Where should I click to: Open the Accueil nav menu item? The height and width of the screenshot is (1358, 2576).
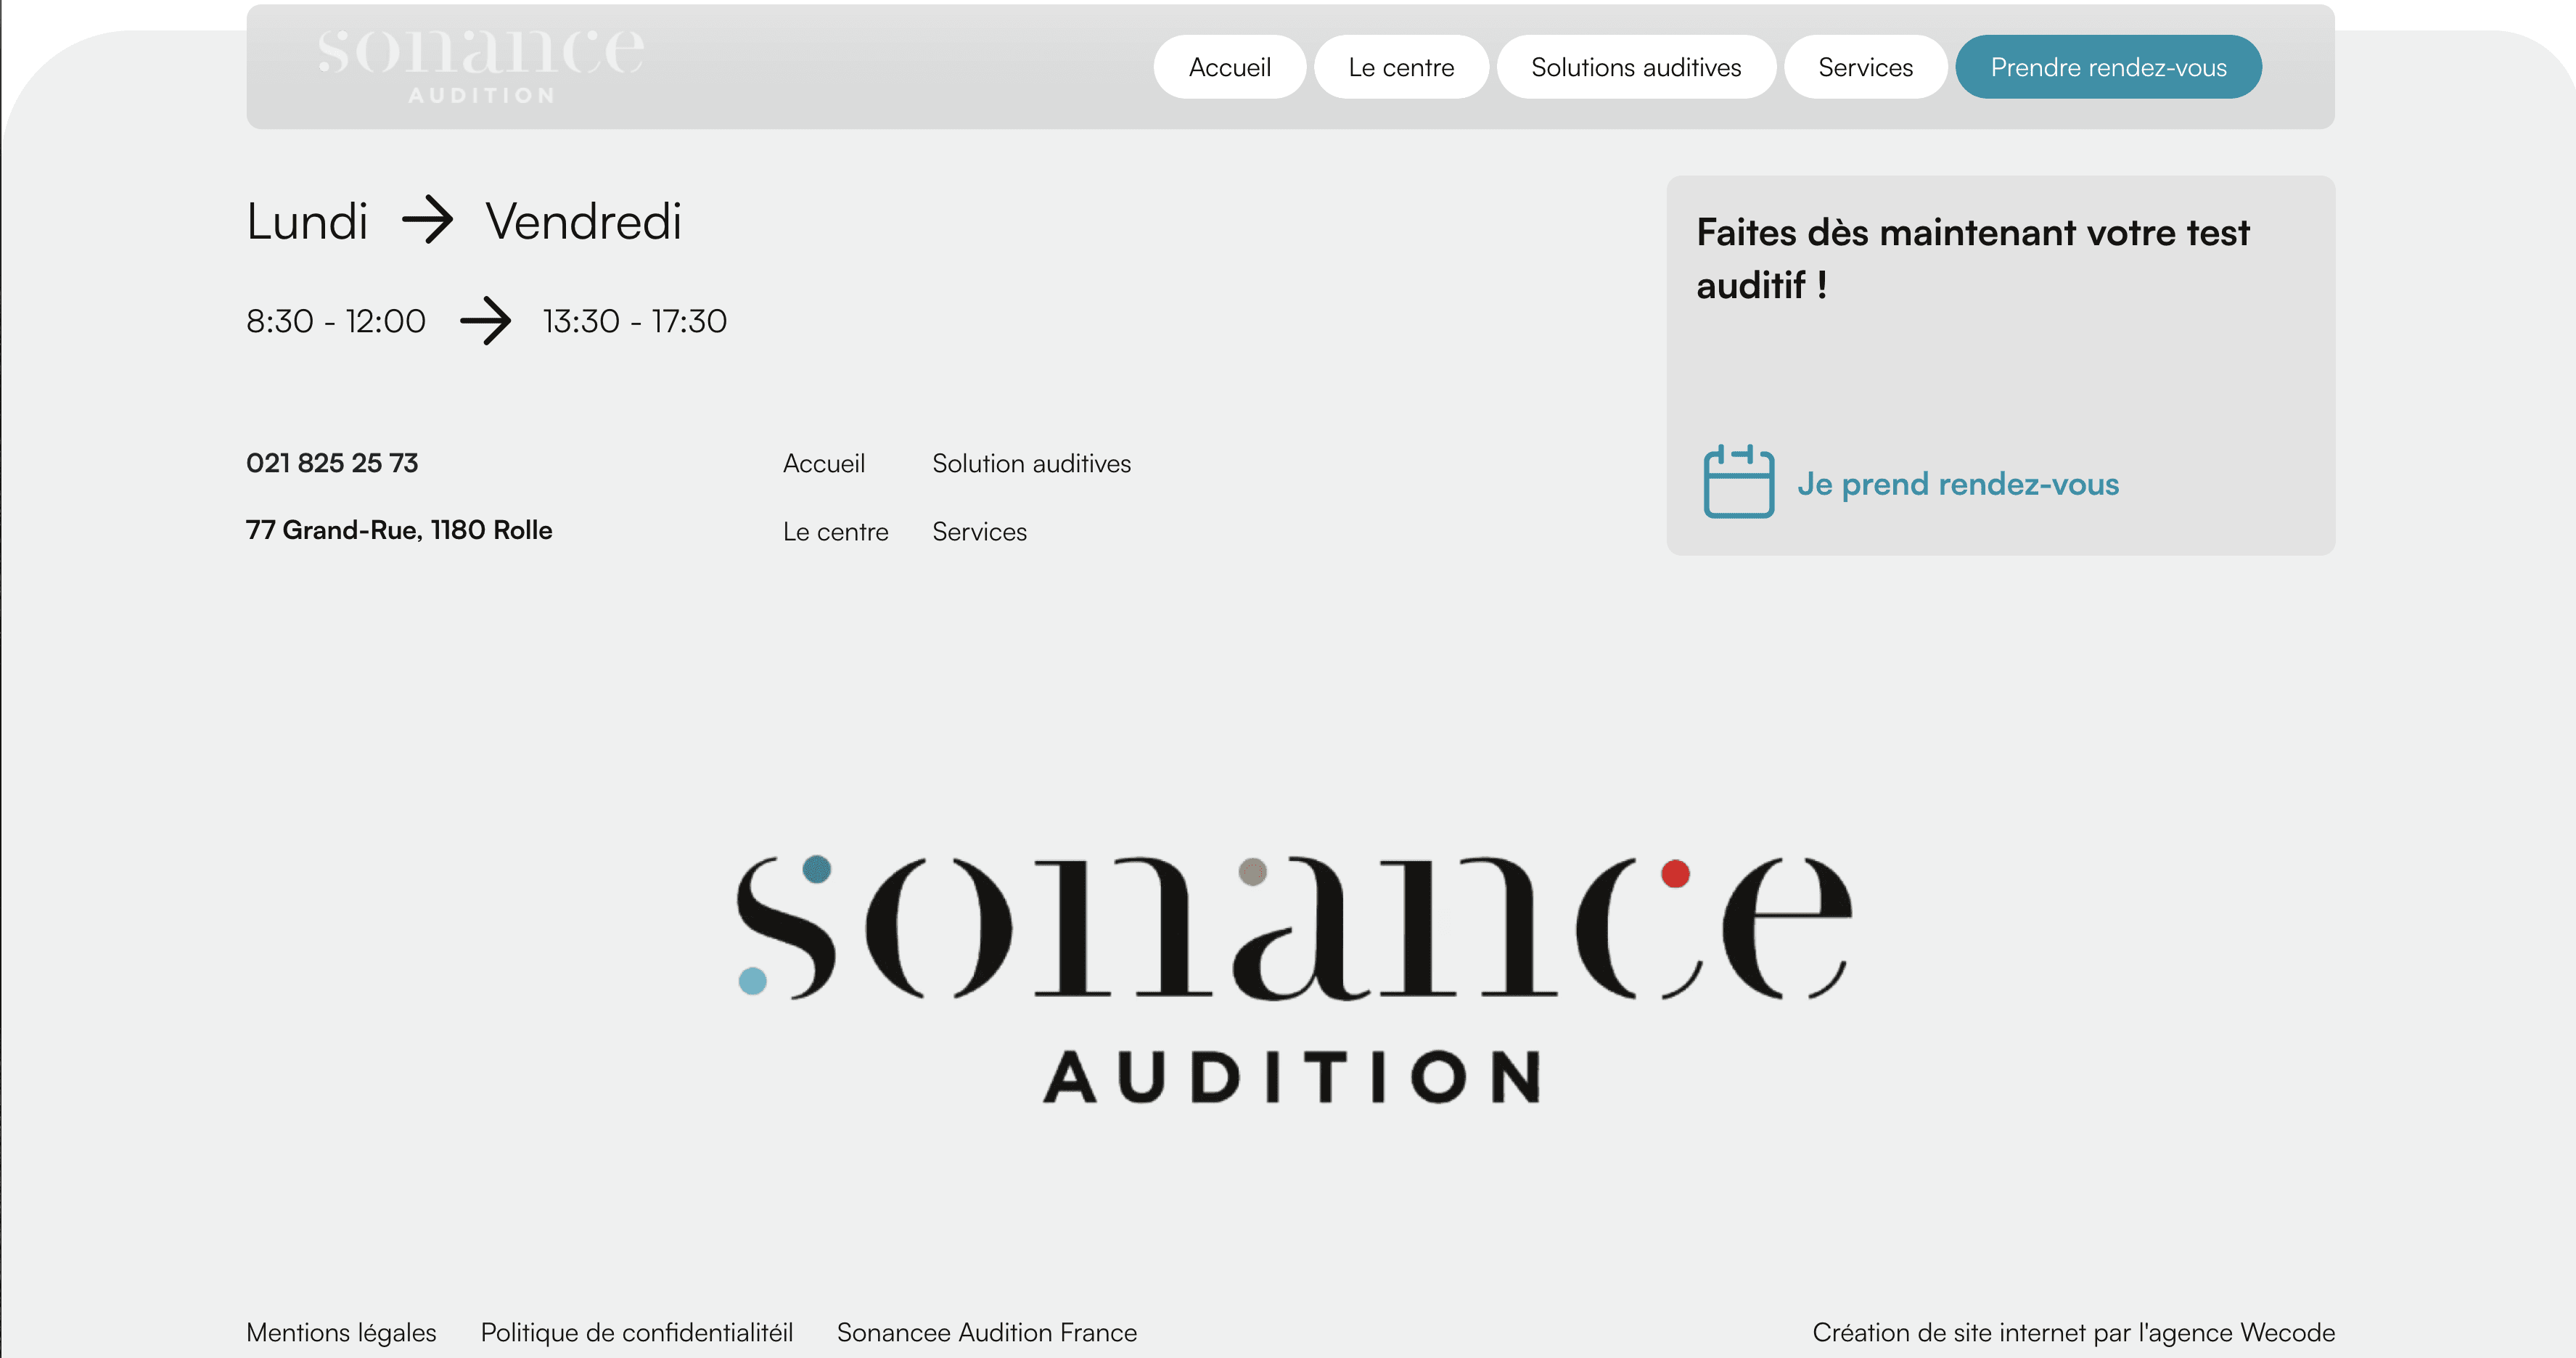click(1229, 67)
